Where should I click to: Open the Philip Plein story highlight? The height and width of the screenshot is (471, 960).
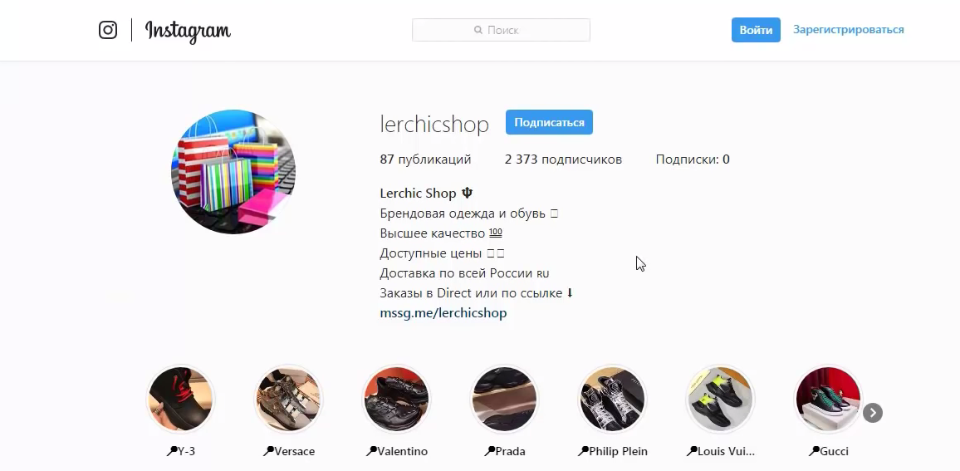point(612,399)
